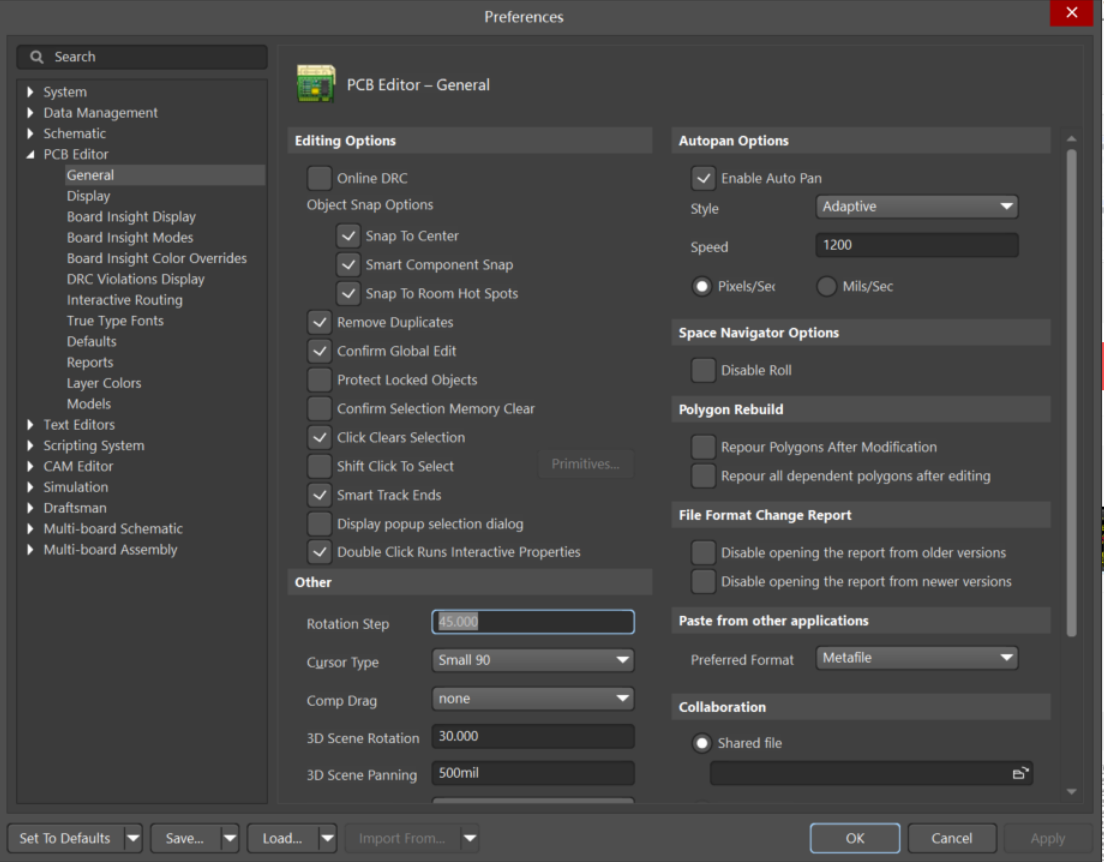Enable the Online DRC checkbox
This screenshot has height=862, width=1104.
319,178
